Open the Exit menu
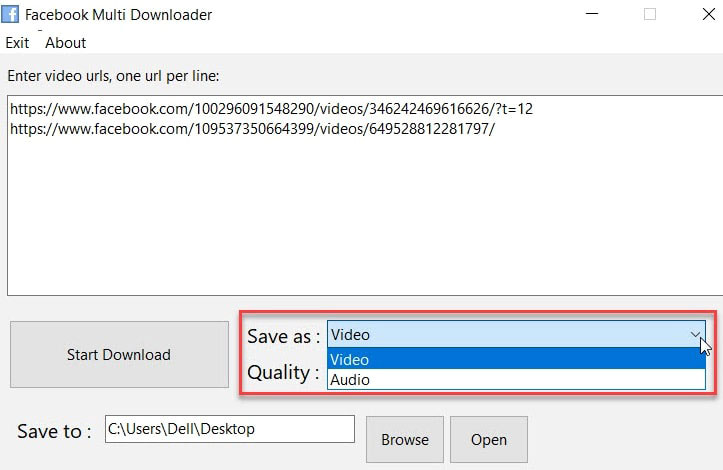 17,43
